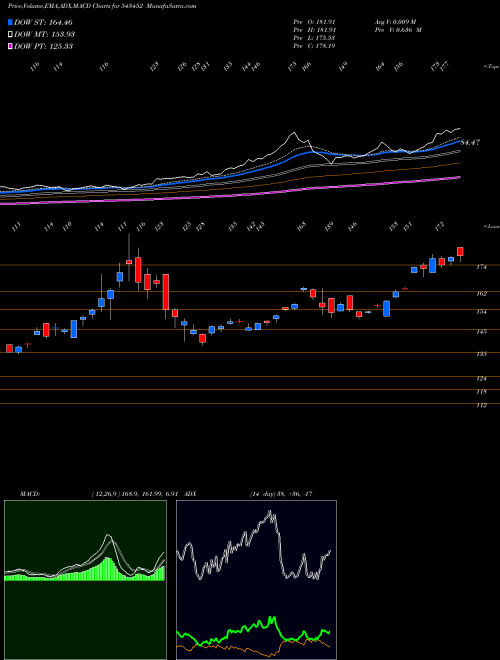500x660 pixels.
Task: Click the 'MACD:' panel label
Action: tap(30, 494)
